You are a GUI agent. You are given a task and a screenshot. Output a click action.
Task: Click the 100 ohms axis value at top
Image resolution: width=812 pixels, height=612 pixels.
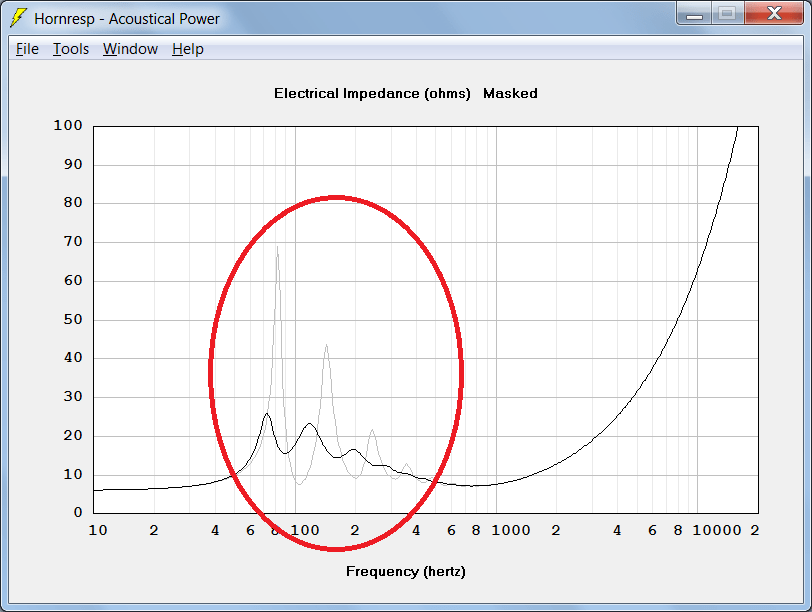pos(68,125)
